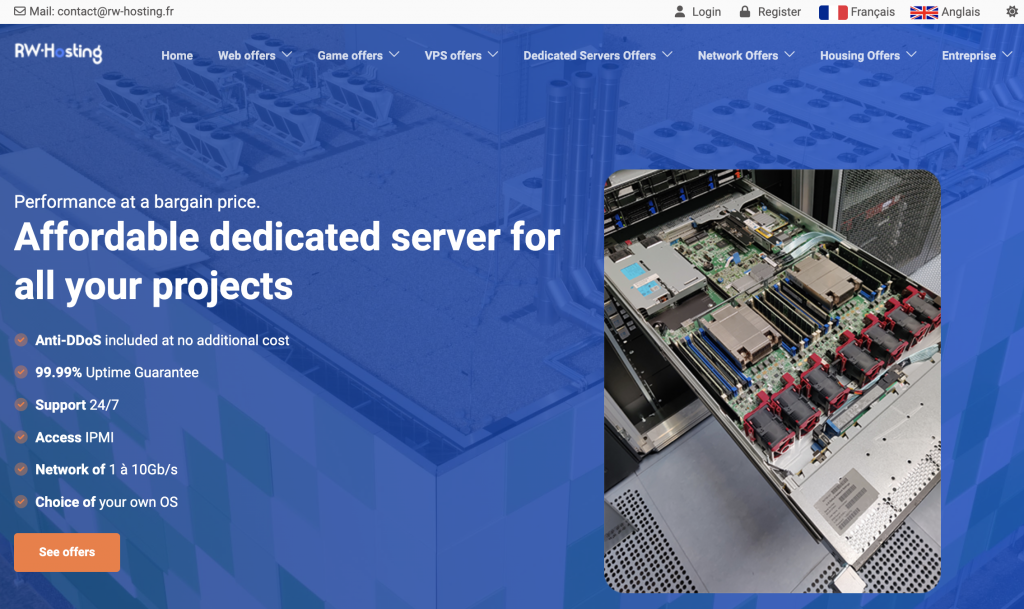Click the Access IPMI checkmark icon

[21, 437]
